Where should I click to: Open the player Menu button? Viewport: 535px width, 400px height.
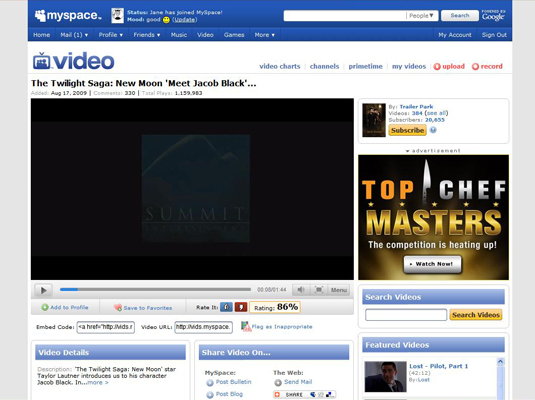[x=339, y=290]
